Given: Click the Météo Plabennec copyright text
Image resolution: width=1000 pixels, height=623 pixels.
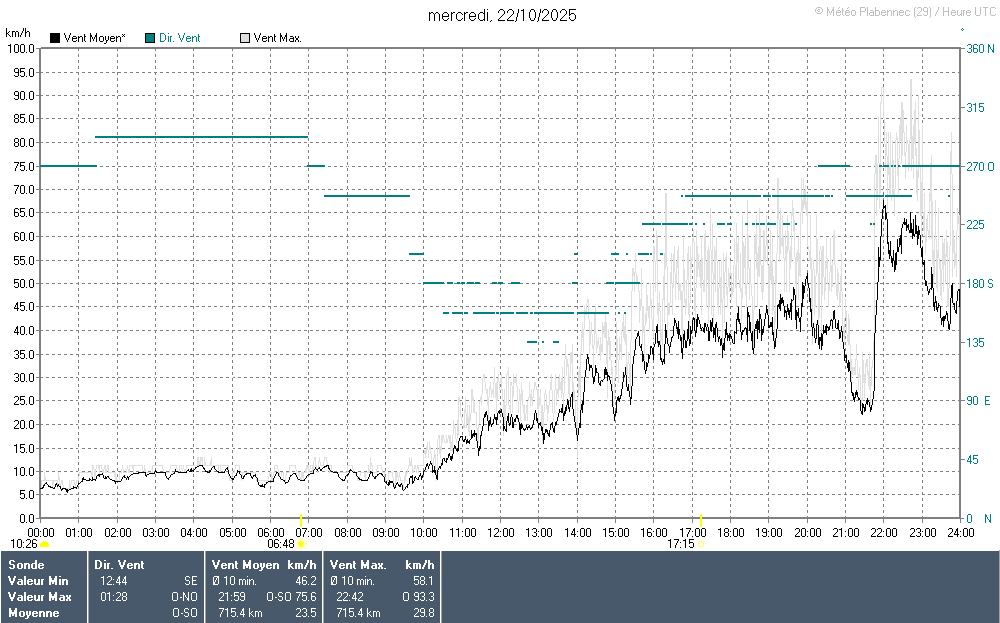Looking at the screenshot, I should tap(904, 12).
